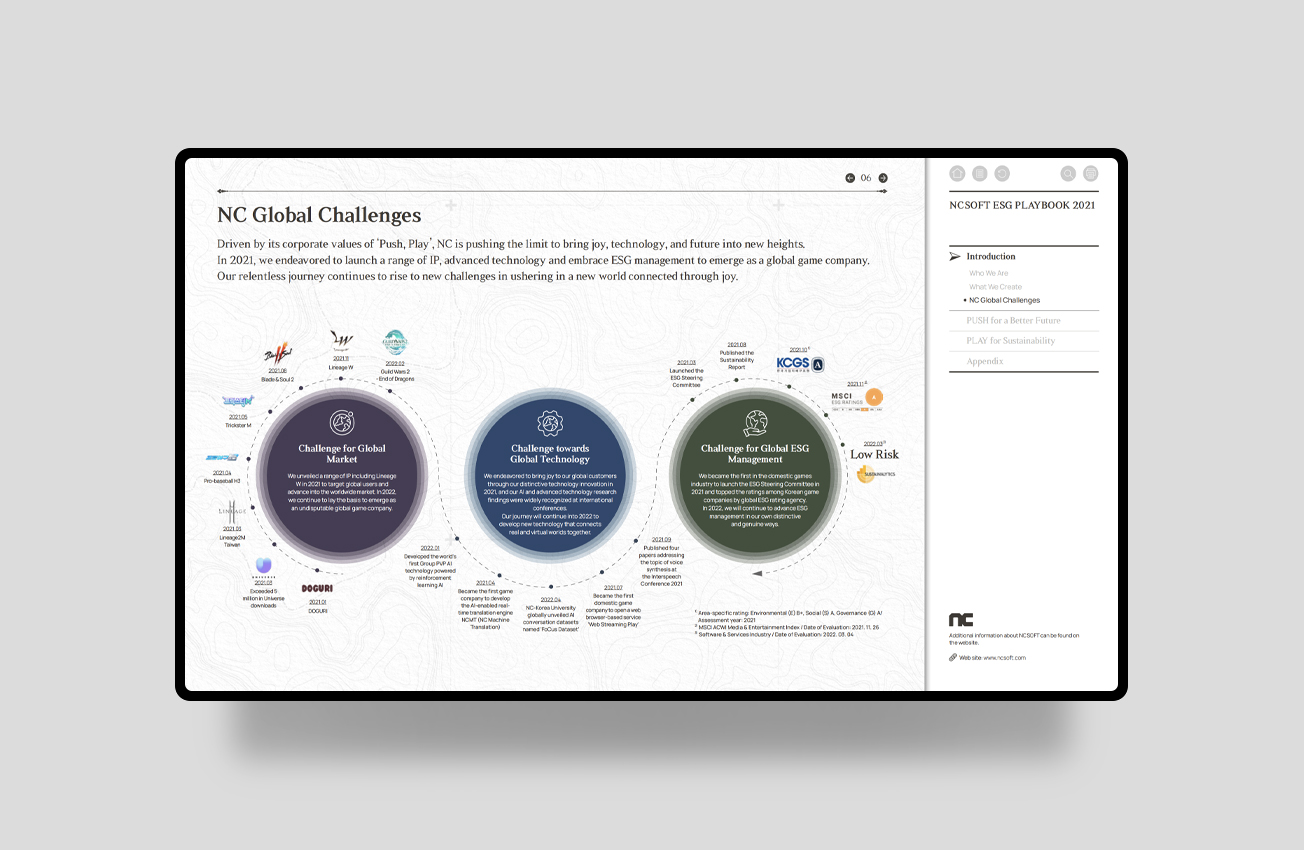Click the Guild Wars 2 logo
1304x850 pixels.
(x=395, y=344)
